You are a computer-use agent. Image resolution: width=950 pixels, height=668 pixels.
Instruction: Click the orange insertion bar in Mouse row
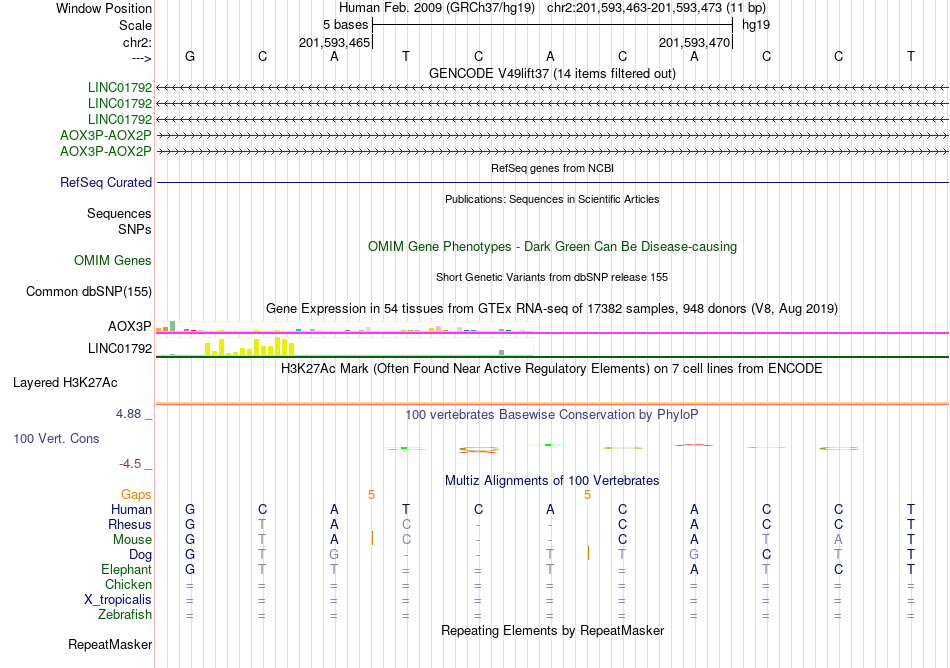[372, 538]
